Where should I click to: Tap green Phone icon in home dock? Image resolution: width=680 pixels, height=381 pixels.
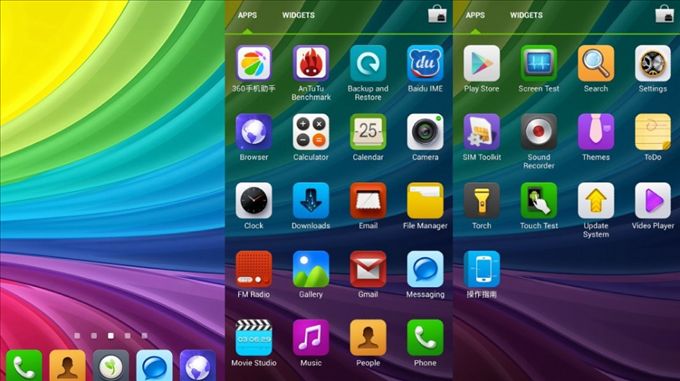pyautogui.click(x=24, y=366)
